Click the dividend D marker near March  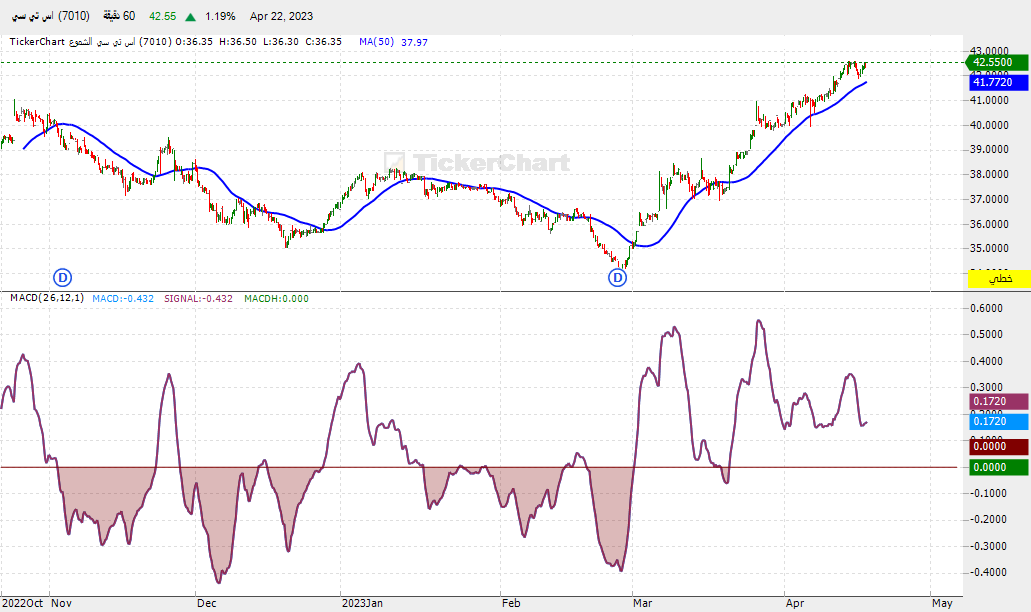coord(617,278)
